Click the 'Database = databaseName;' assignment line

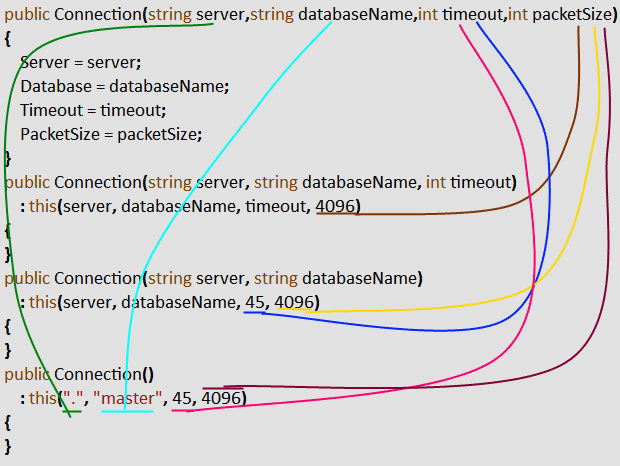[x=124, y=86]
